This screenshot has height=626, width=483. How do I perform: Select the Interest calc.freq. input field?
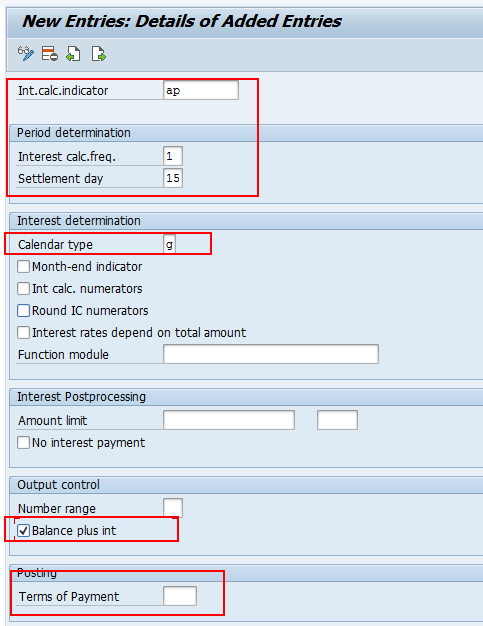click(x=173, y=156)
